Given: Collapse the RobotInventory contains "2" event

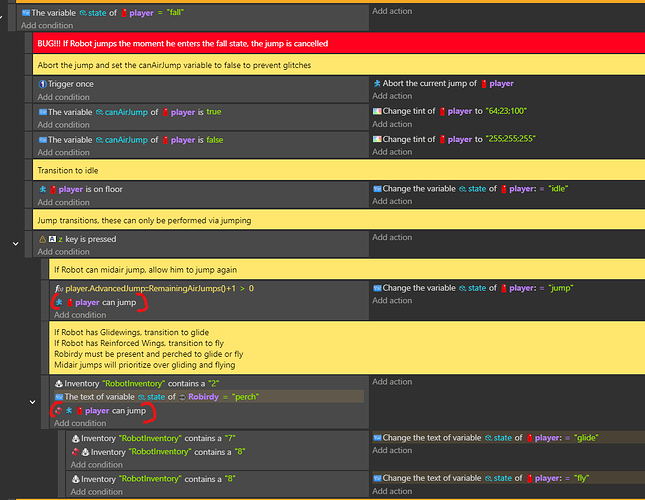Looking at the screenshot, I should [x=35, y=402].
